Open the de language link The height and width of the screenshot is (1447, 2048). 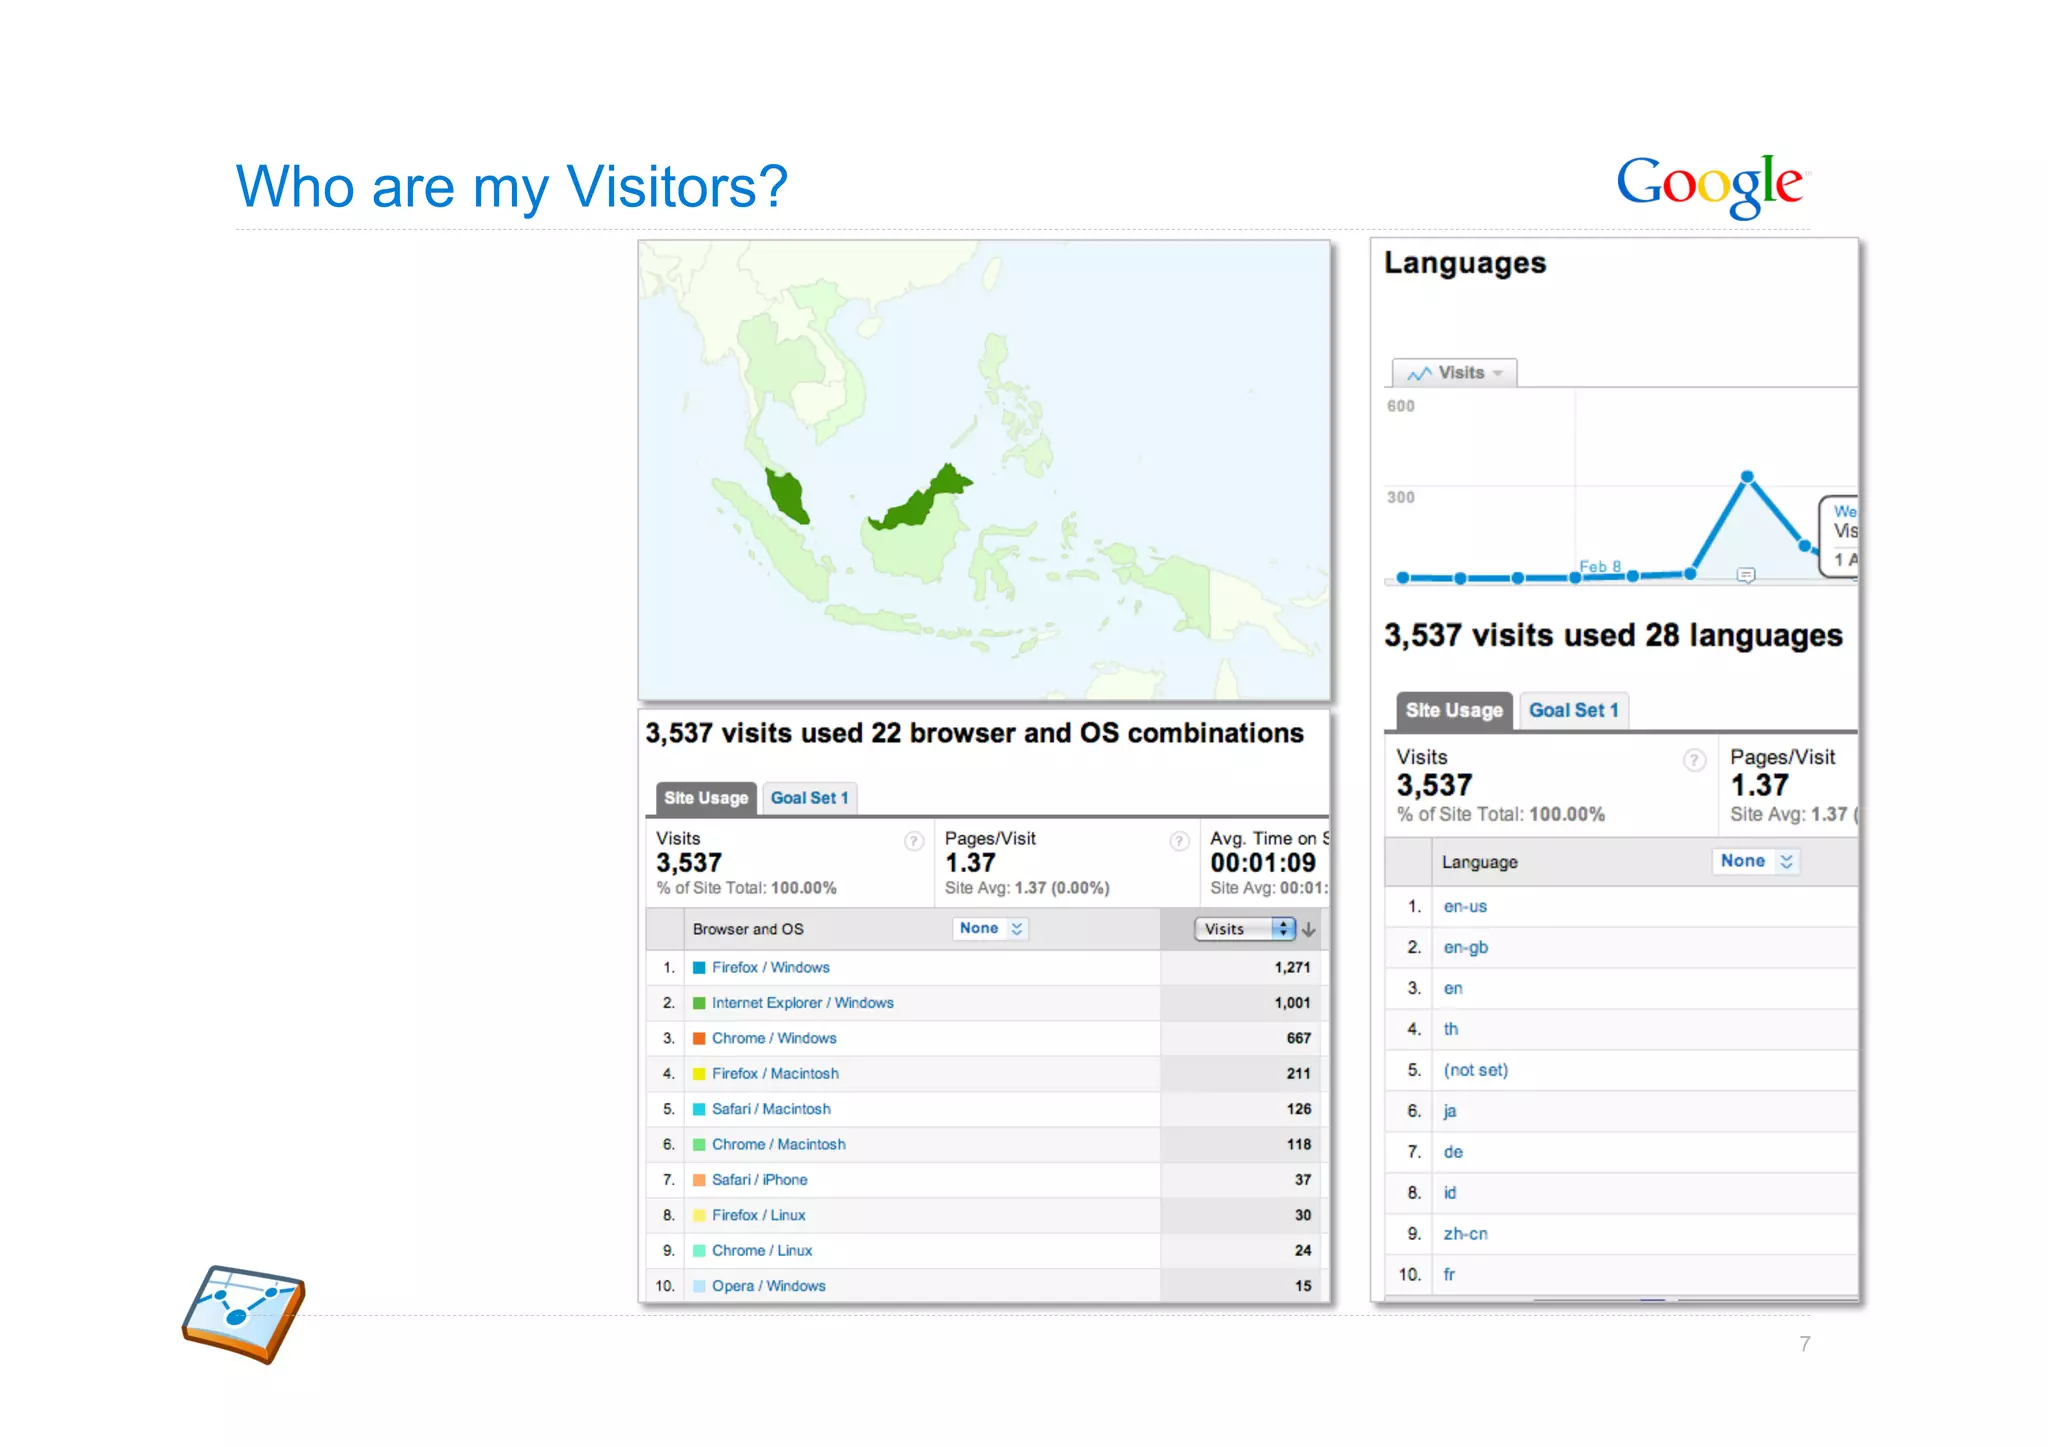coord(1453,1152)
